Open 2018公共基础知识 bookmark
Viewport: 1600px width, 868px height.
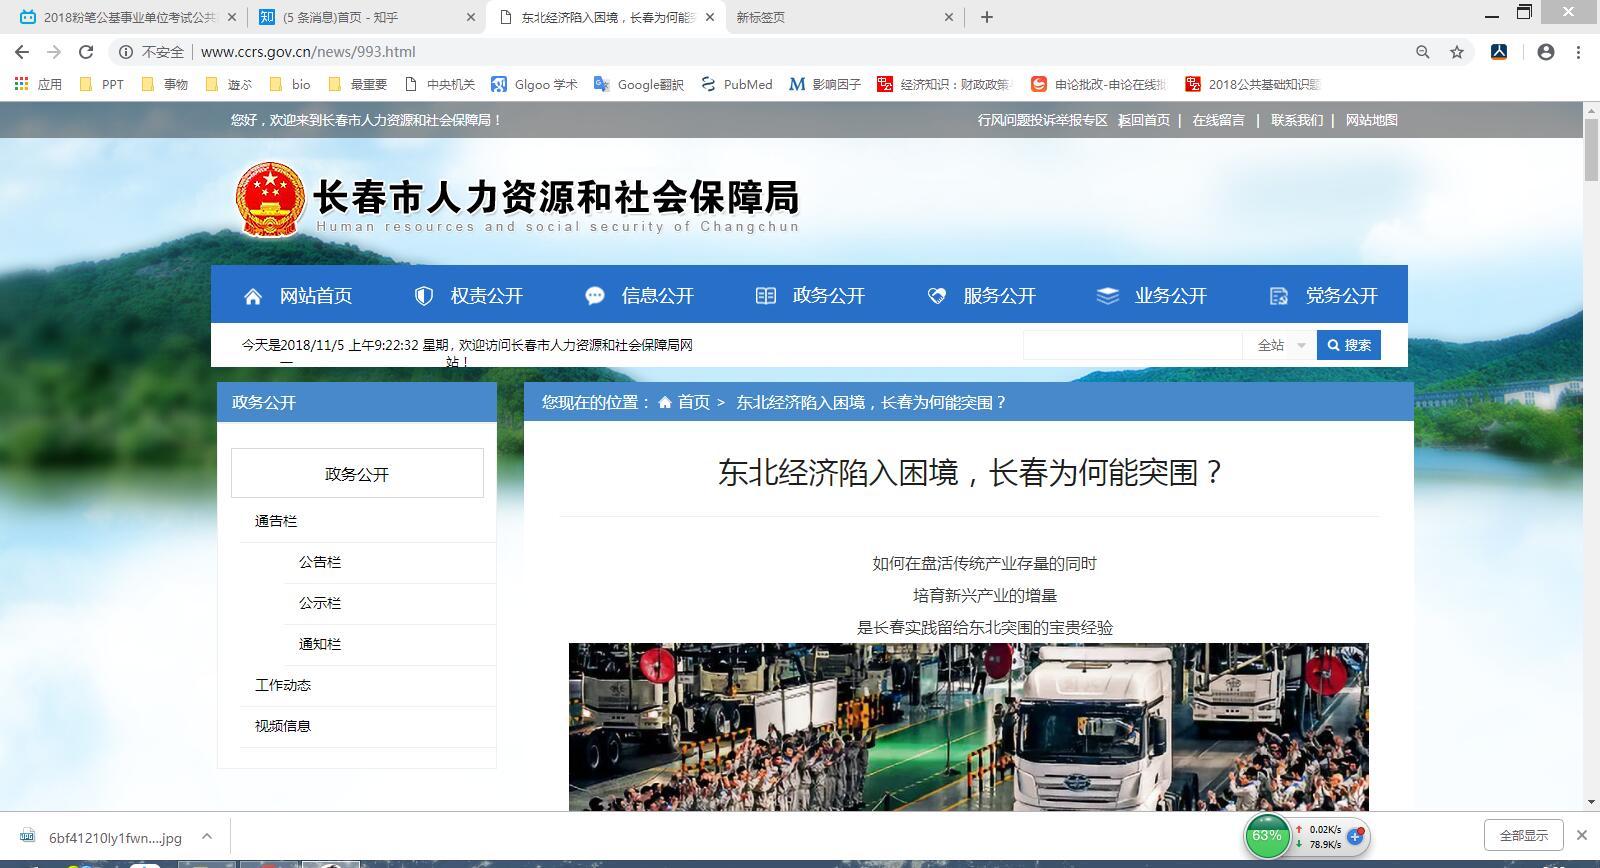1253,84
